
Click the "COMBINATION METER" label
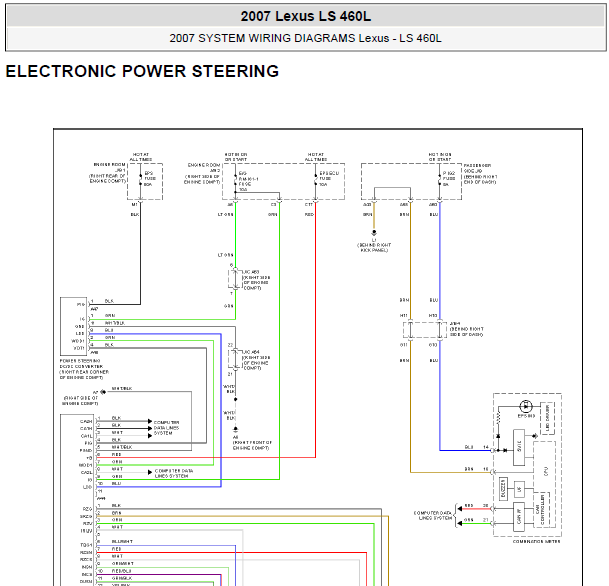tap(536, 541)
